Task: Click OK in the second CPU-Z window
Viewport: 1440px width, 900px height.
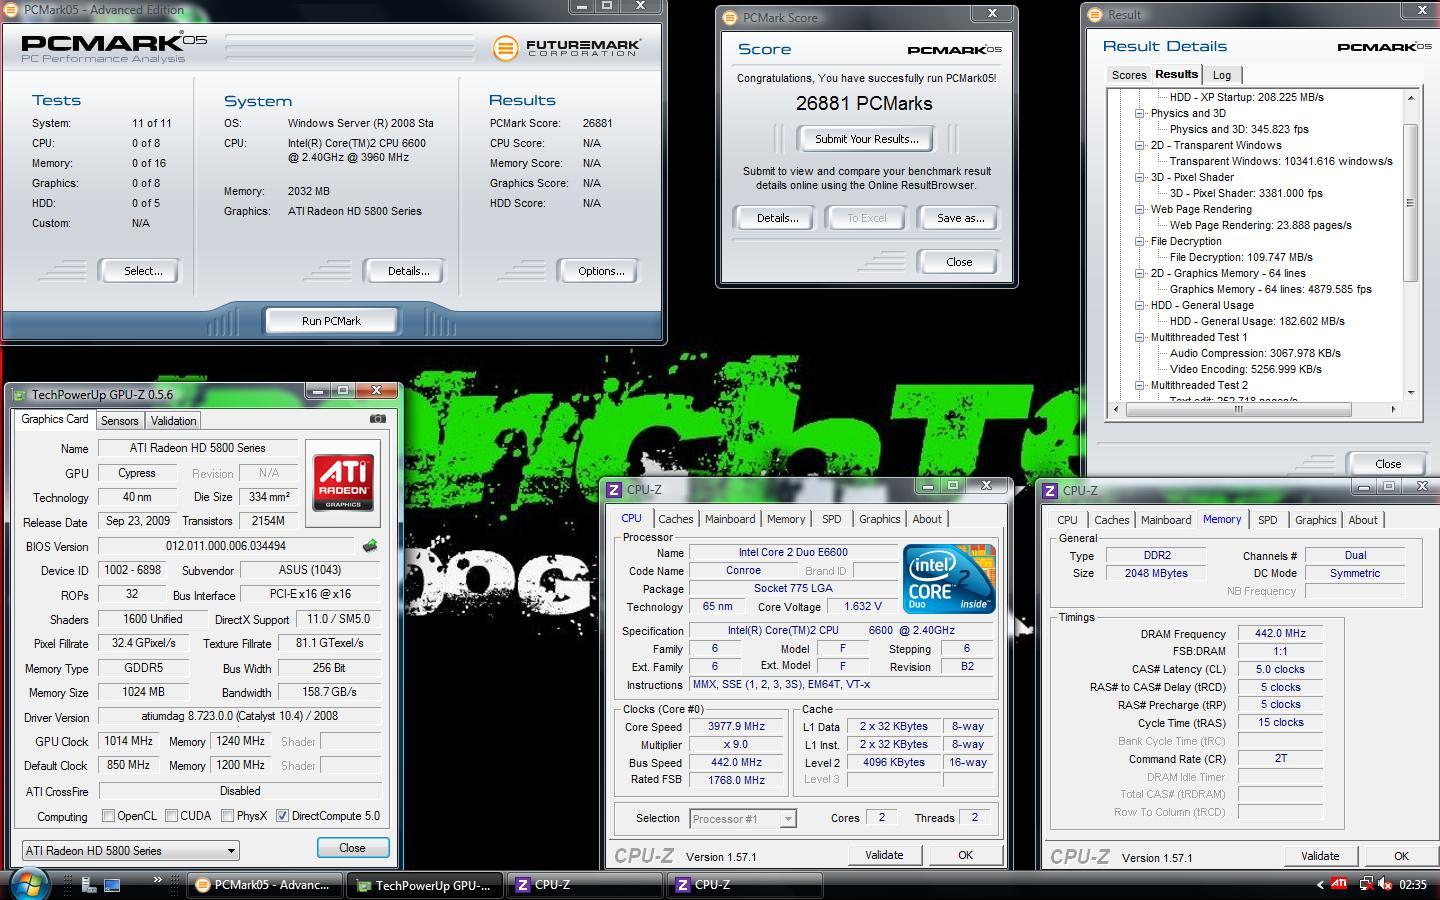Action: point(1401,856)
